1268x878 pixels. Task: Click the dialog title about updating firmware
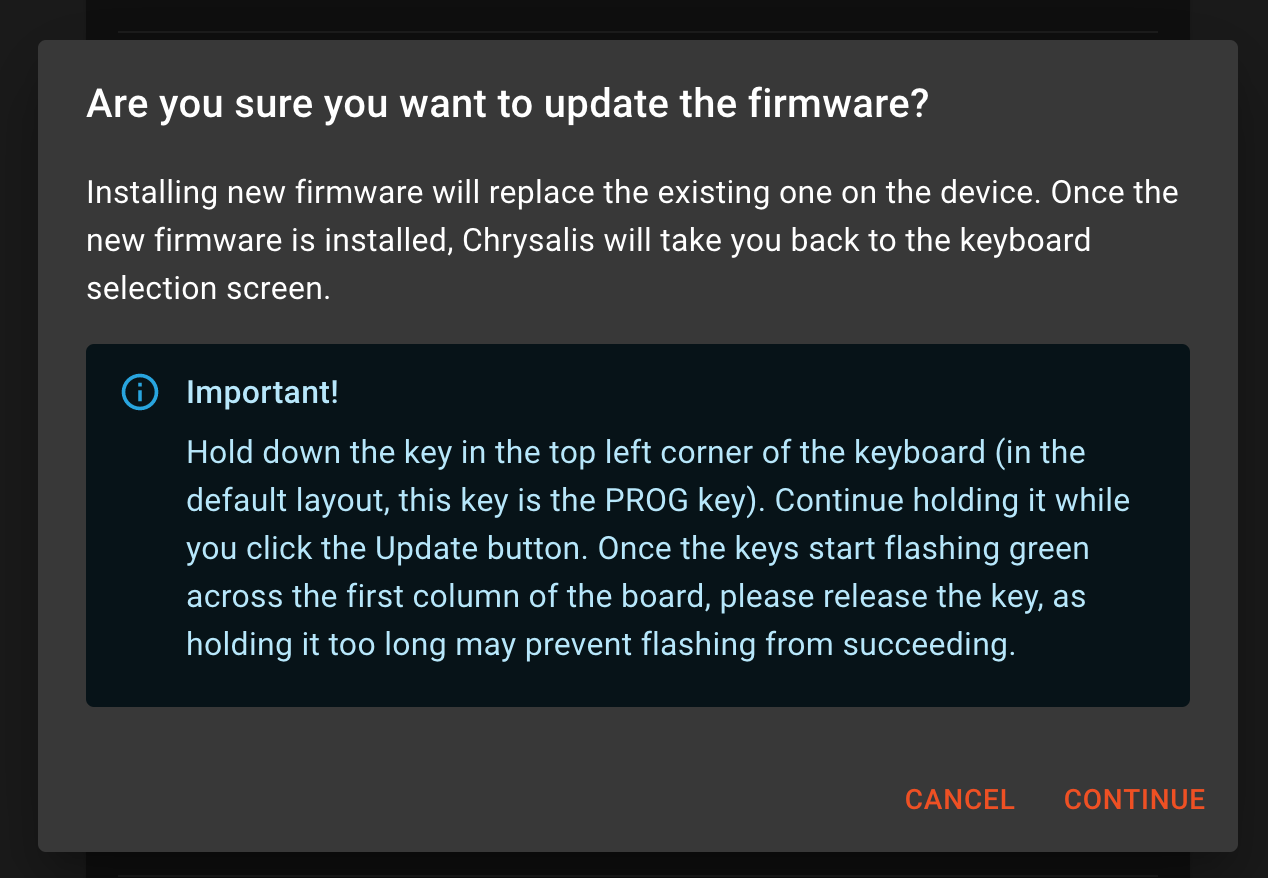[x=508, y=103]
